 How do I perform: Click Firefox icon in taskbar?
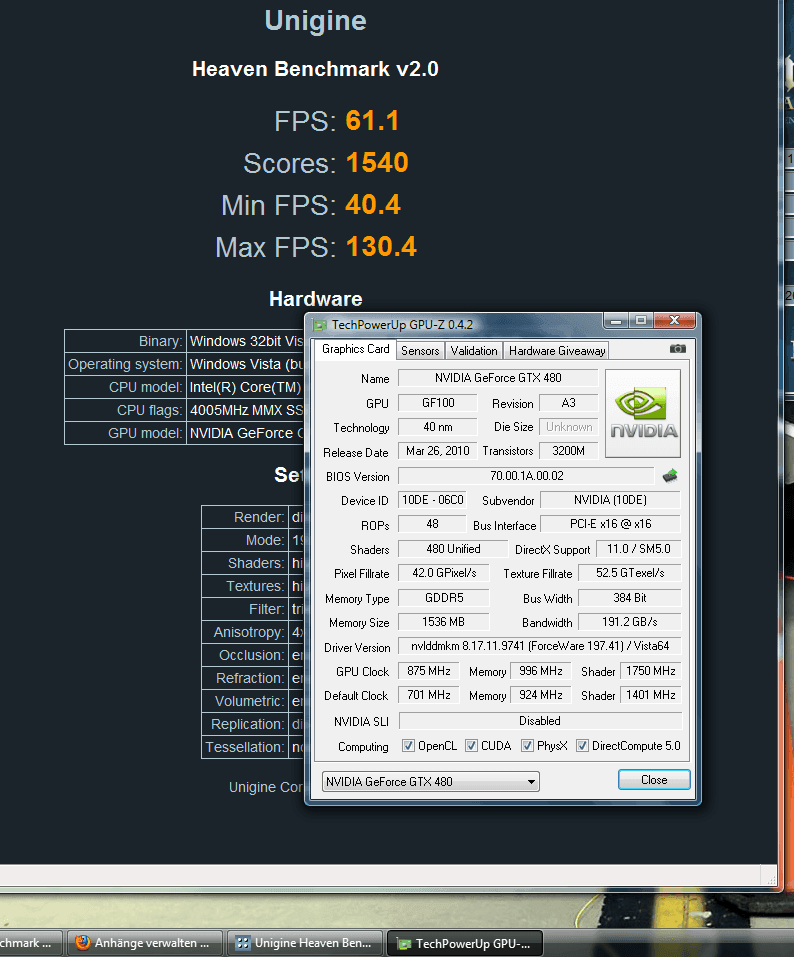(x=82, y=942)
